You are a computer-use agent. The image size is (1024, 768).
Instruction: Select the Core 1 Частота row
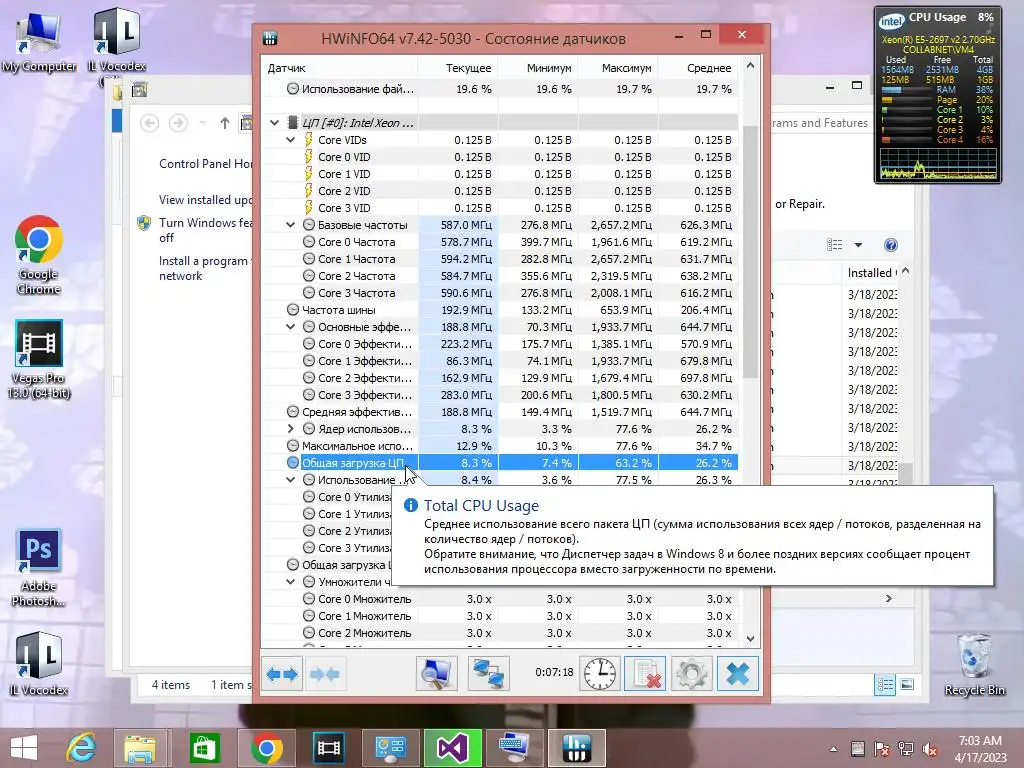pyautogui.click(x=500, y=259)
